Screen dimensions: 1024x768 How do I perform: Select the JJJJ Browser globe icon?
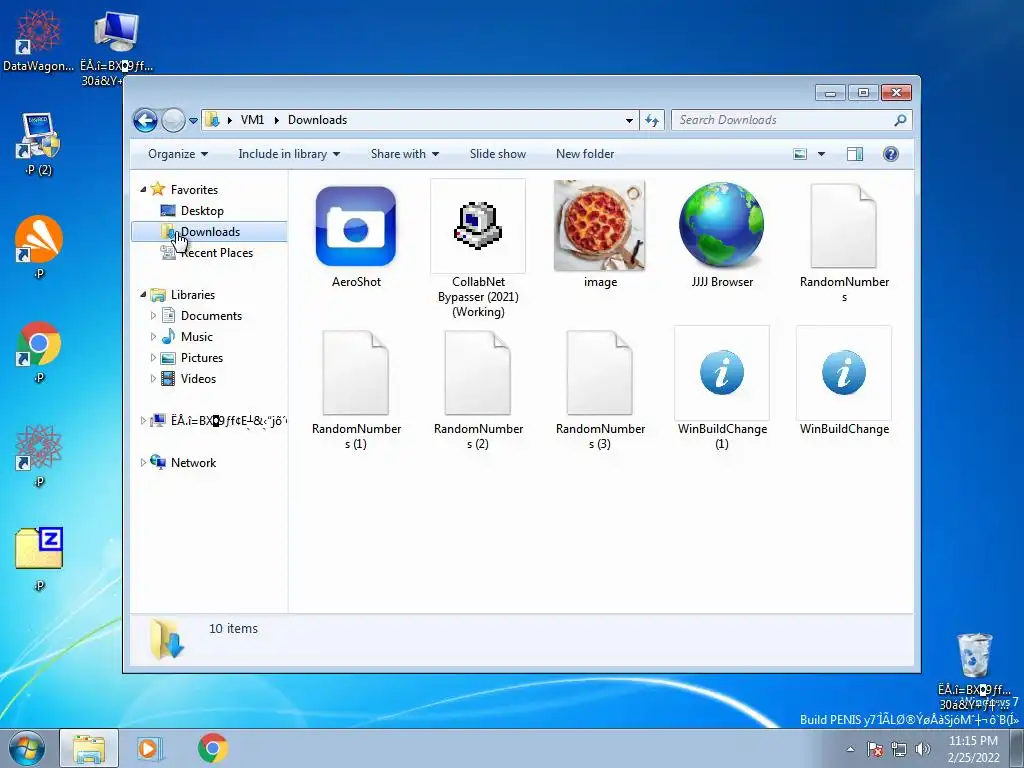point(721,225)
